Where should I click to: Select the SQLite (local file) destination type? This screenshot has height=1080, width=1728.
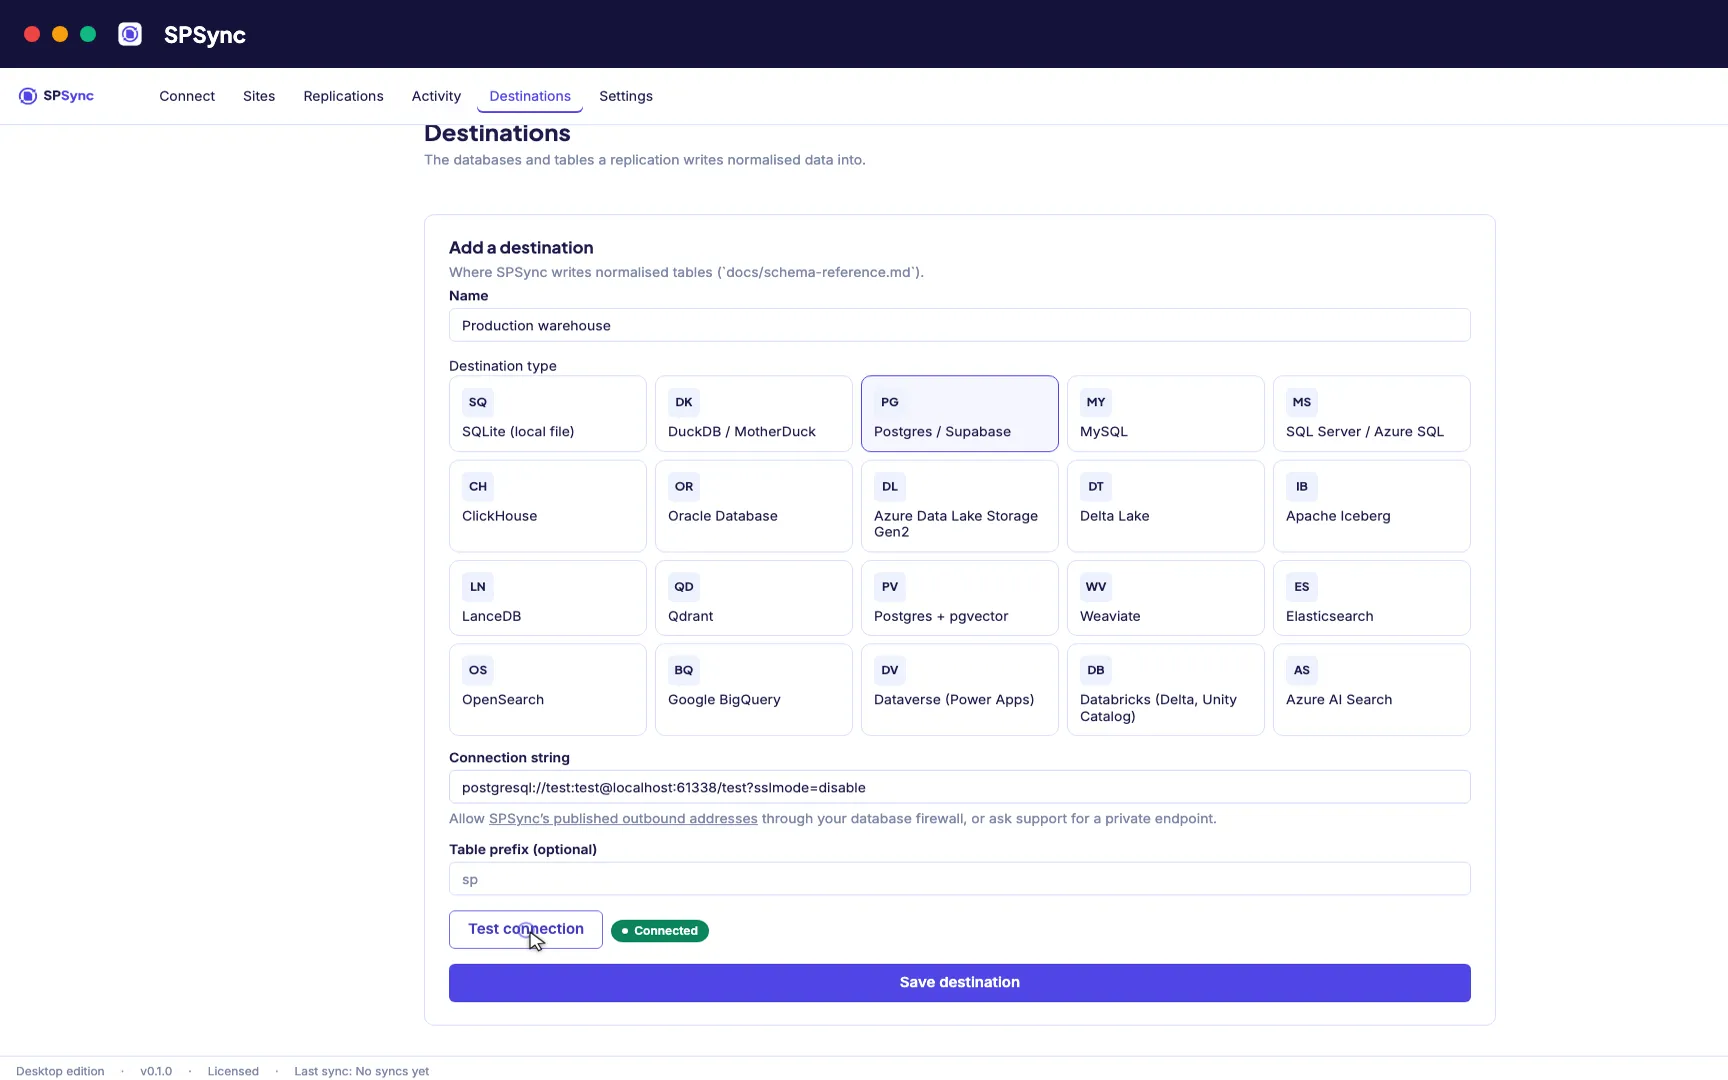548,414
